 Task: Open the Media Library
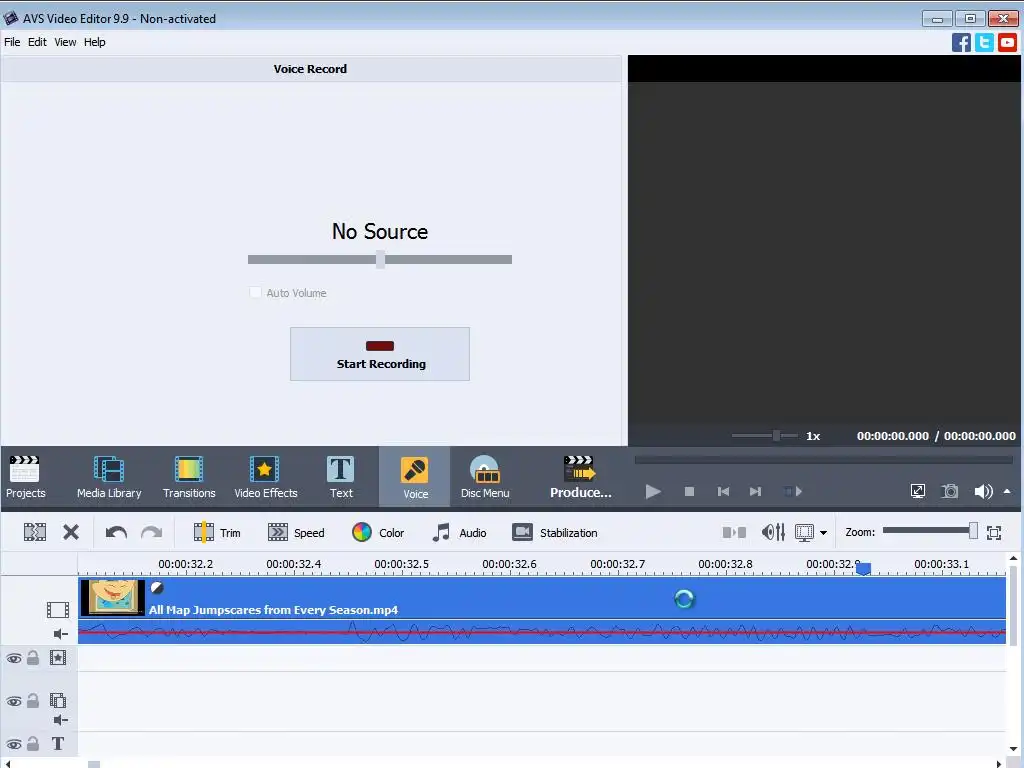(x=109, y=477)
